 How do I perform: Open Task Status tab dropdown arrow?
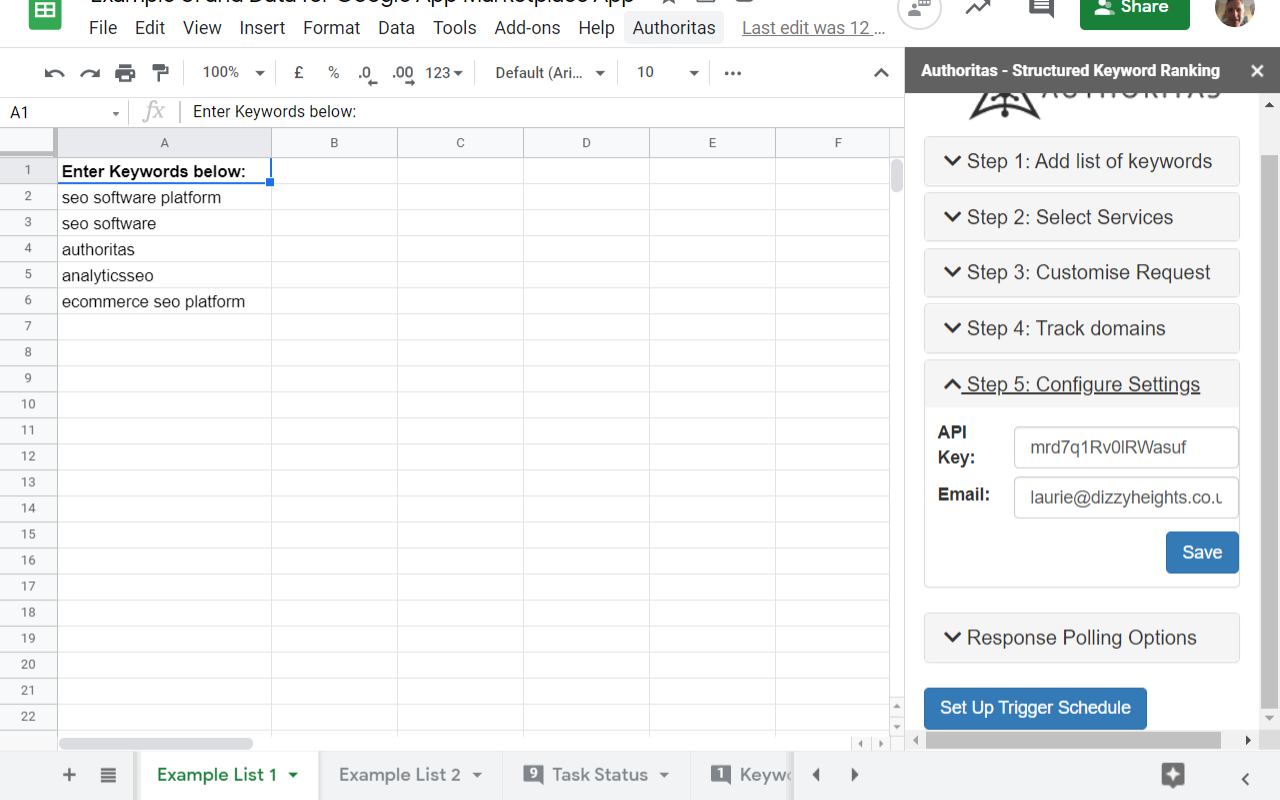664,775
